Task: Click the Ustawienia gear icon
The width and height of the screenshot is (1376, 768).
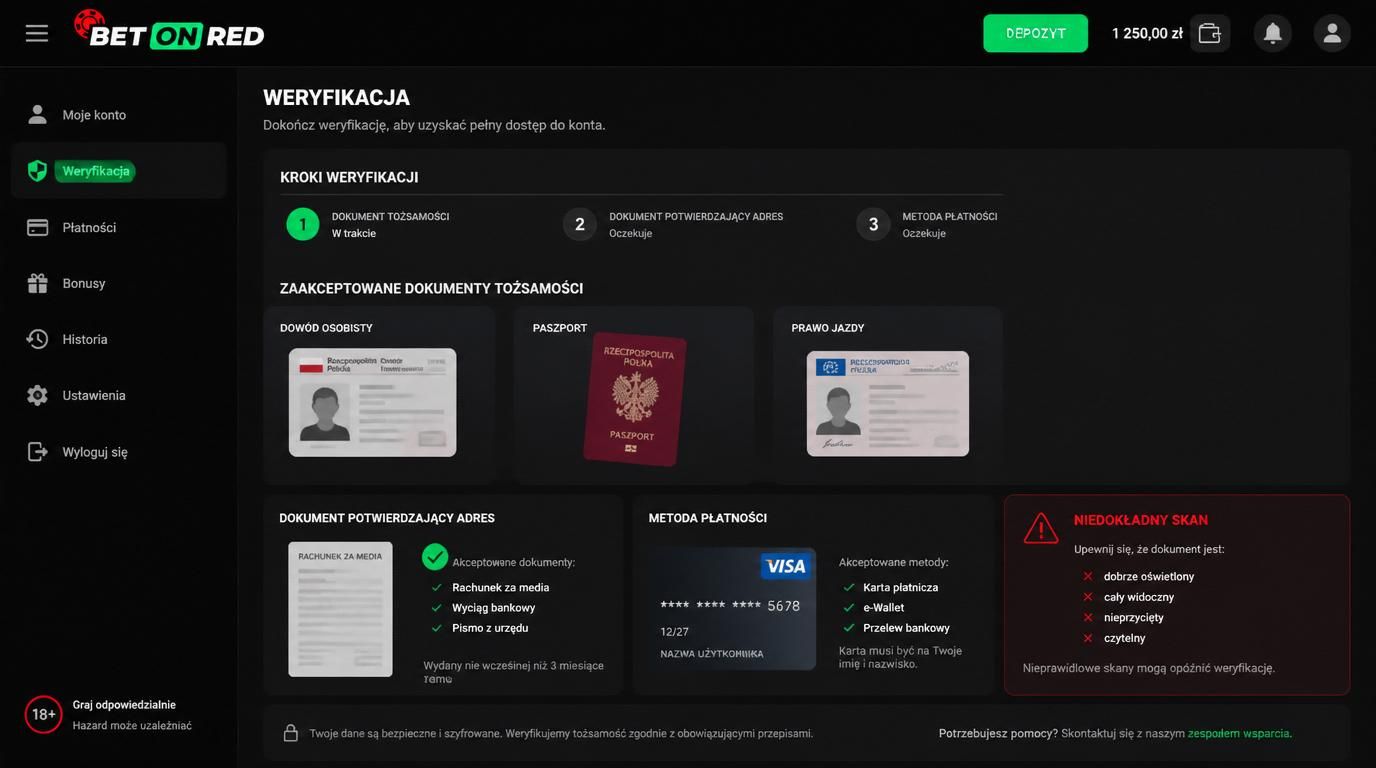Action: pos(37,395)
